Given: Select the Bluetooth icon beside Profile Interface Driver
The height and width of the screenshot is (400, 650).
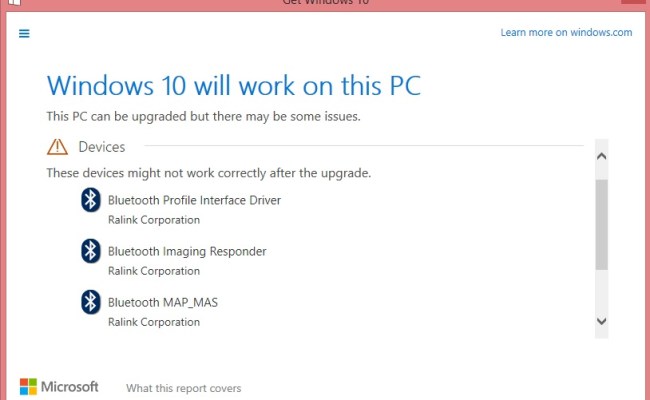Looking at the screenshot, I should [x=91, y=200].
